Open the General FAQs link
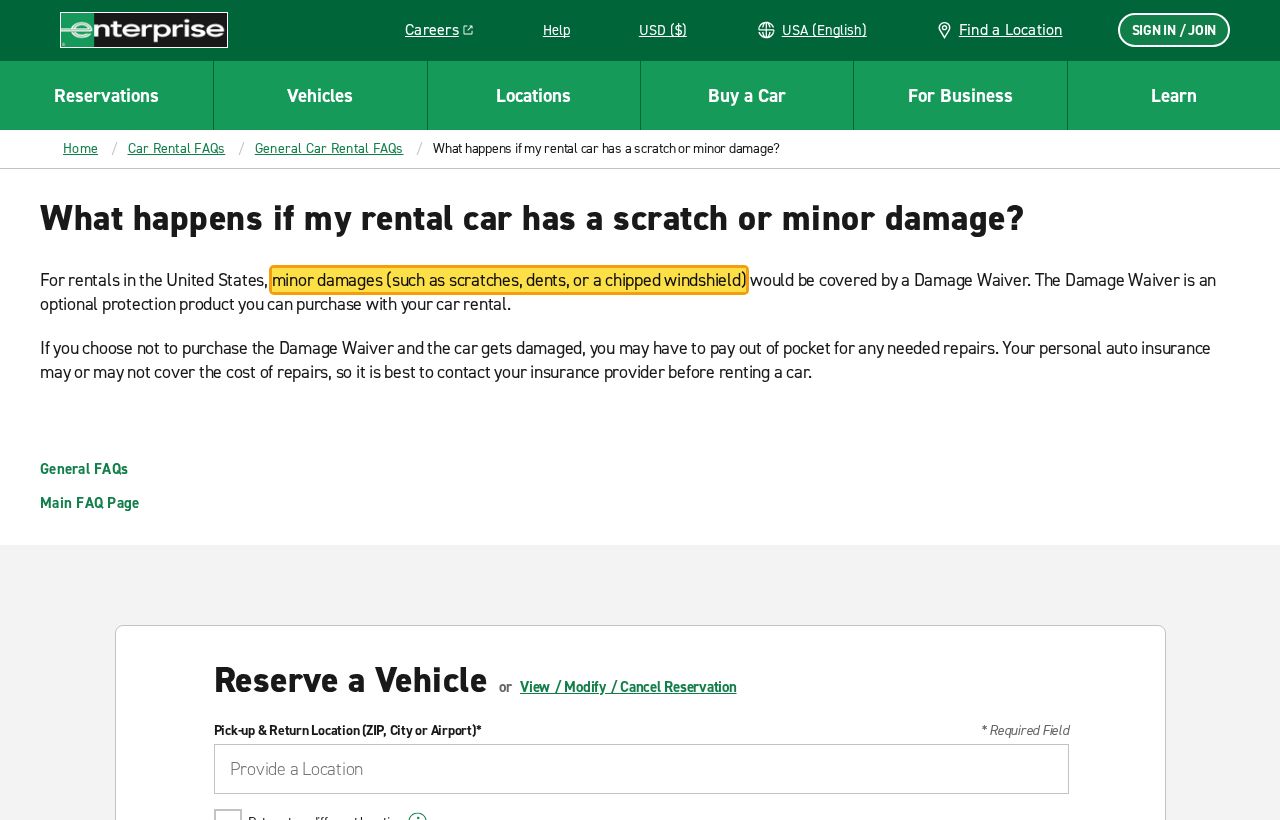Image resolution: width=1280 pixels, height=820 pixels. click(x=84, y=469)
